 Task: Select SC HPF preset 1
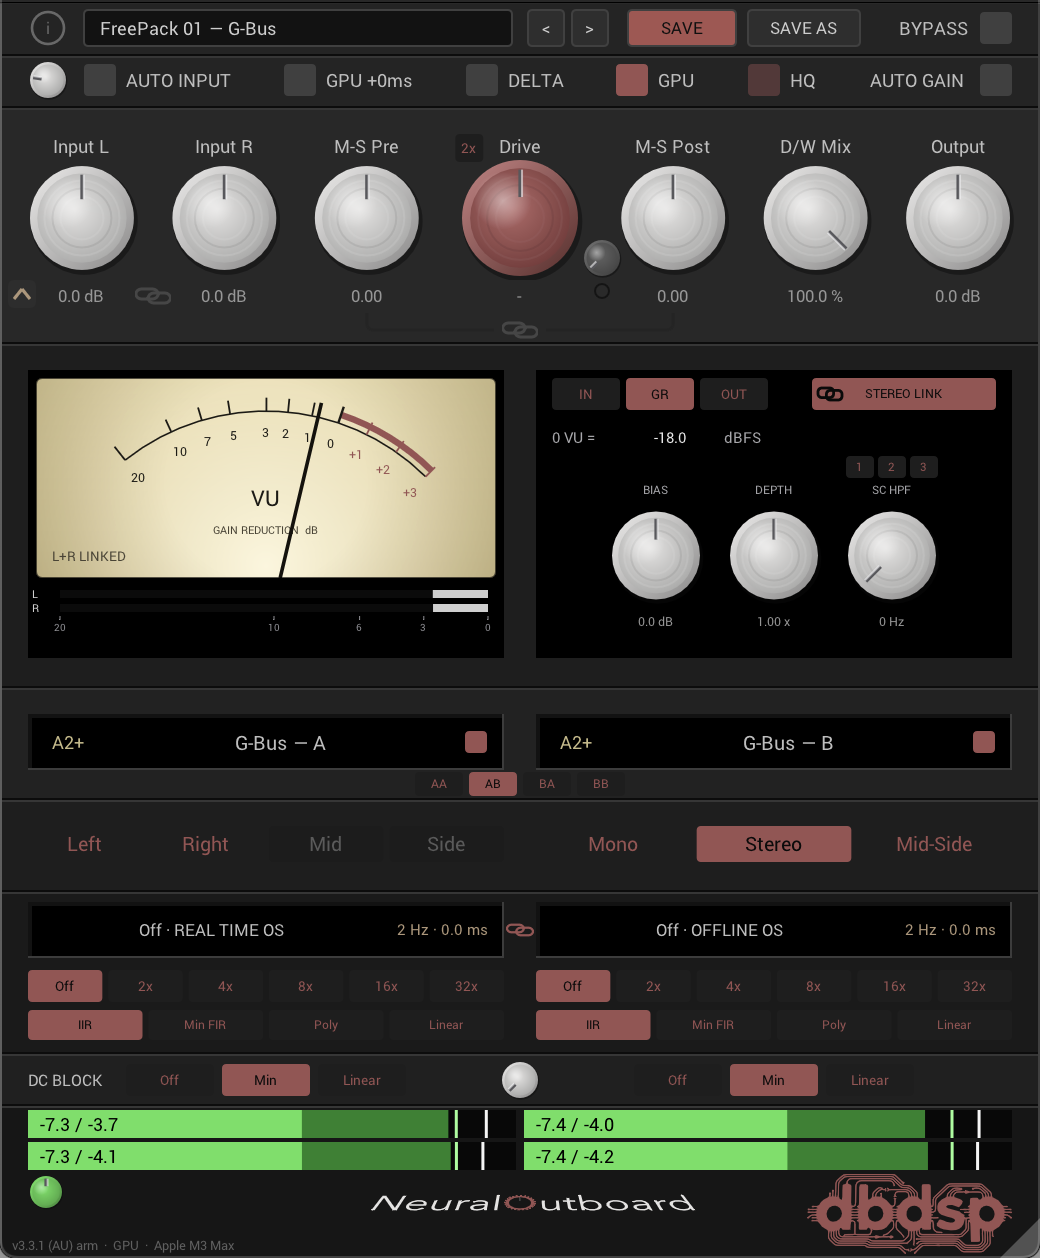coord(859,467)
